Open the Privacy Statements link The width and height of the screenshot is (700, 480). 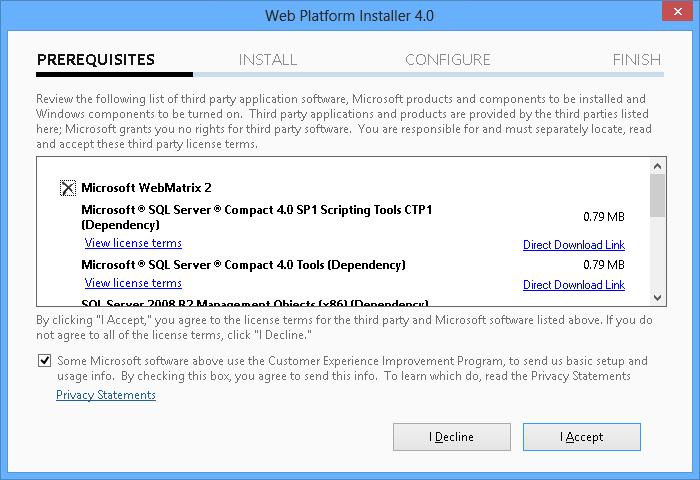tap(106, 395)
